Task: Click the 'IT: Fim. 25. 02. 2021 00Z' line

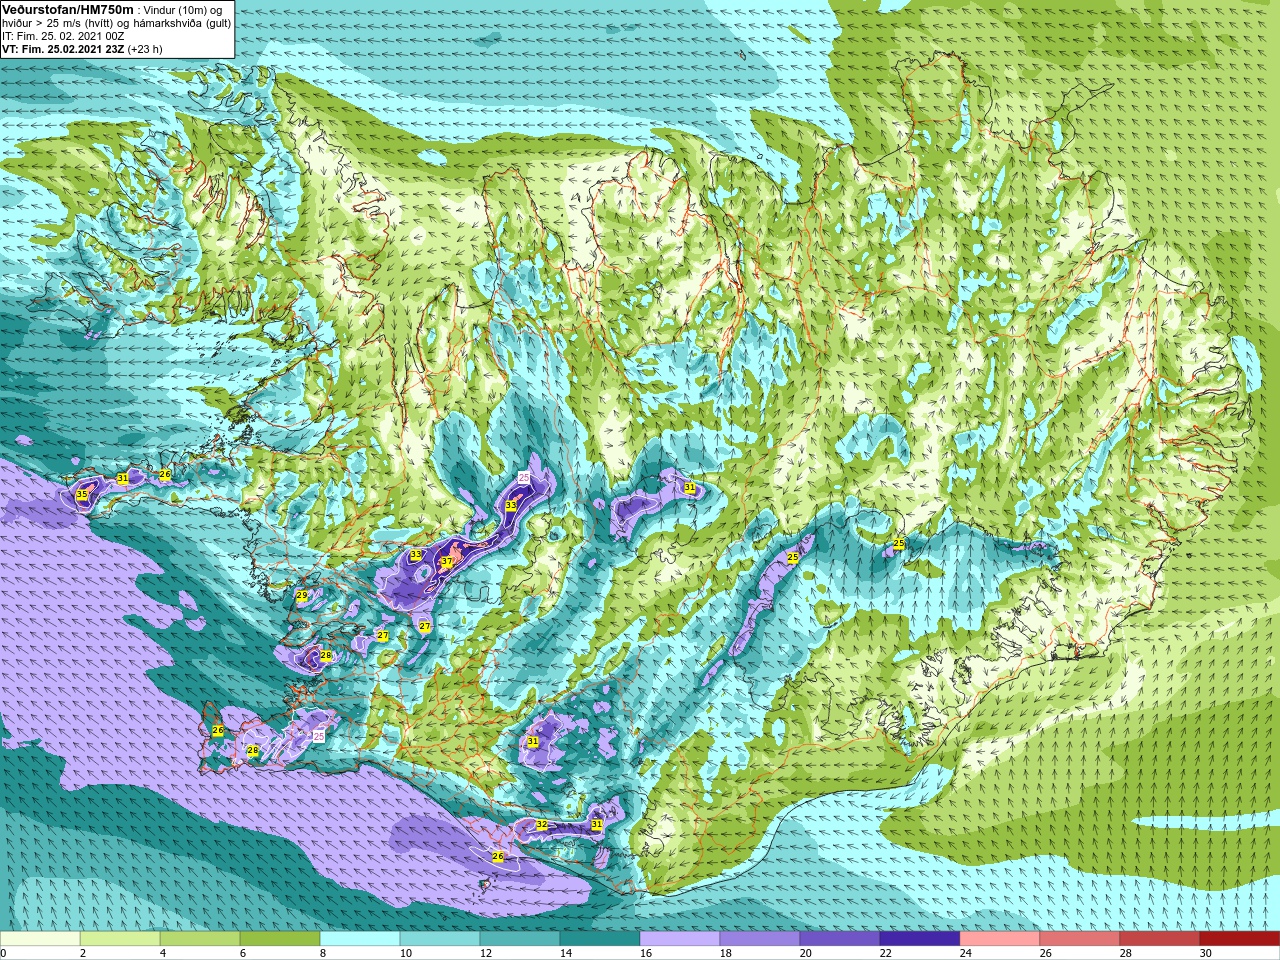Action: pyautogui.click(x=63, y=36)
